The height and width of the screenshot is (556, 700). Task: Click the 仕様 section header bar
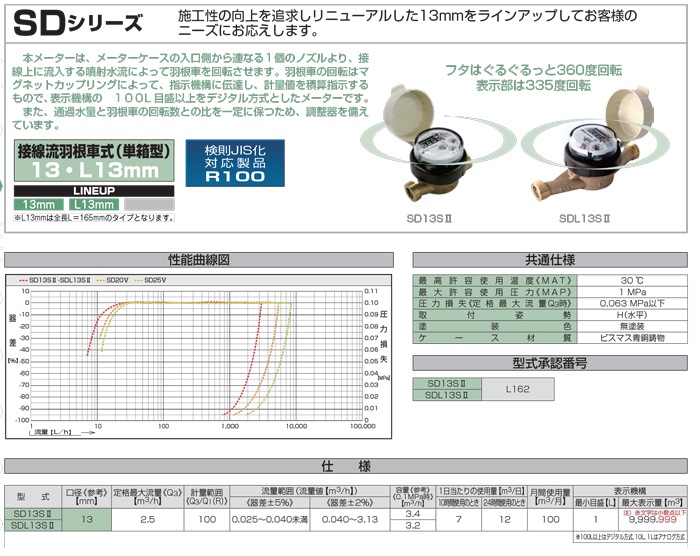[346, 466]
